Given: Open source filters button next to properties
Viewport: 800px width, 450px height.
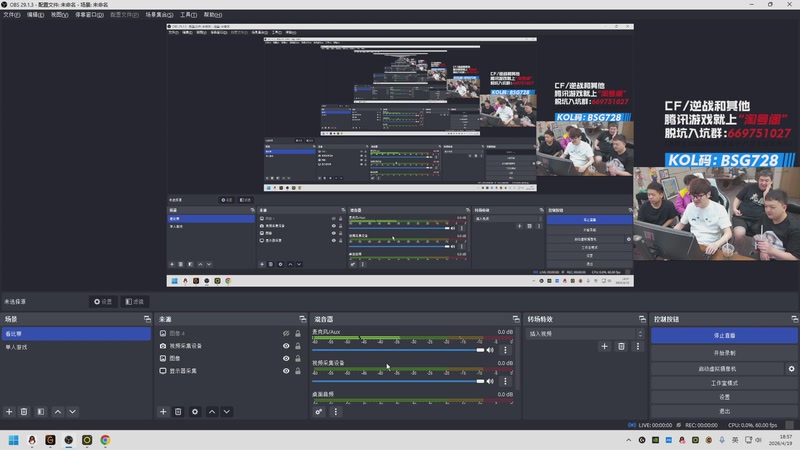Looking at the screenshot, I should point(135,302).
